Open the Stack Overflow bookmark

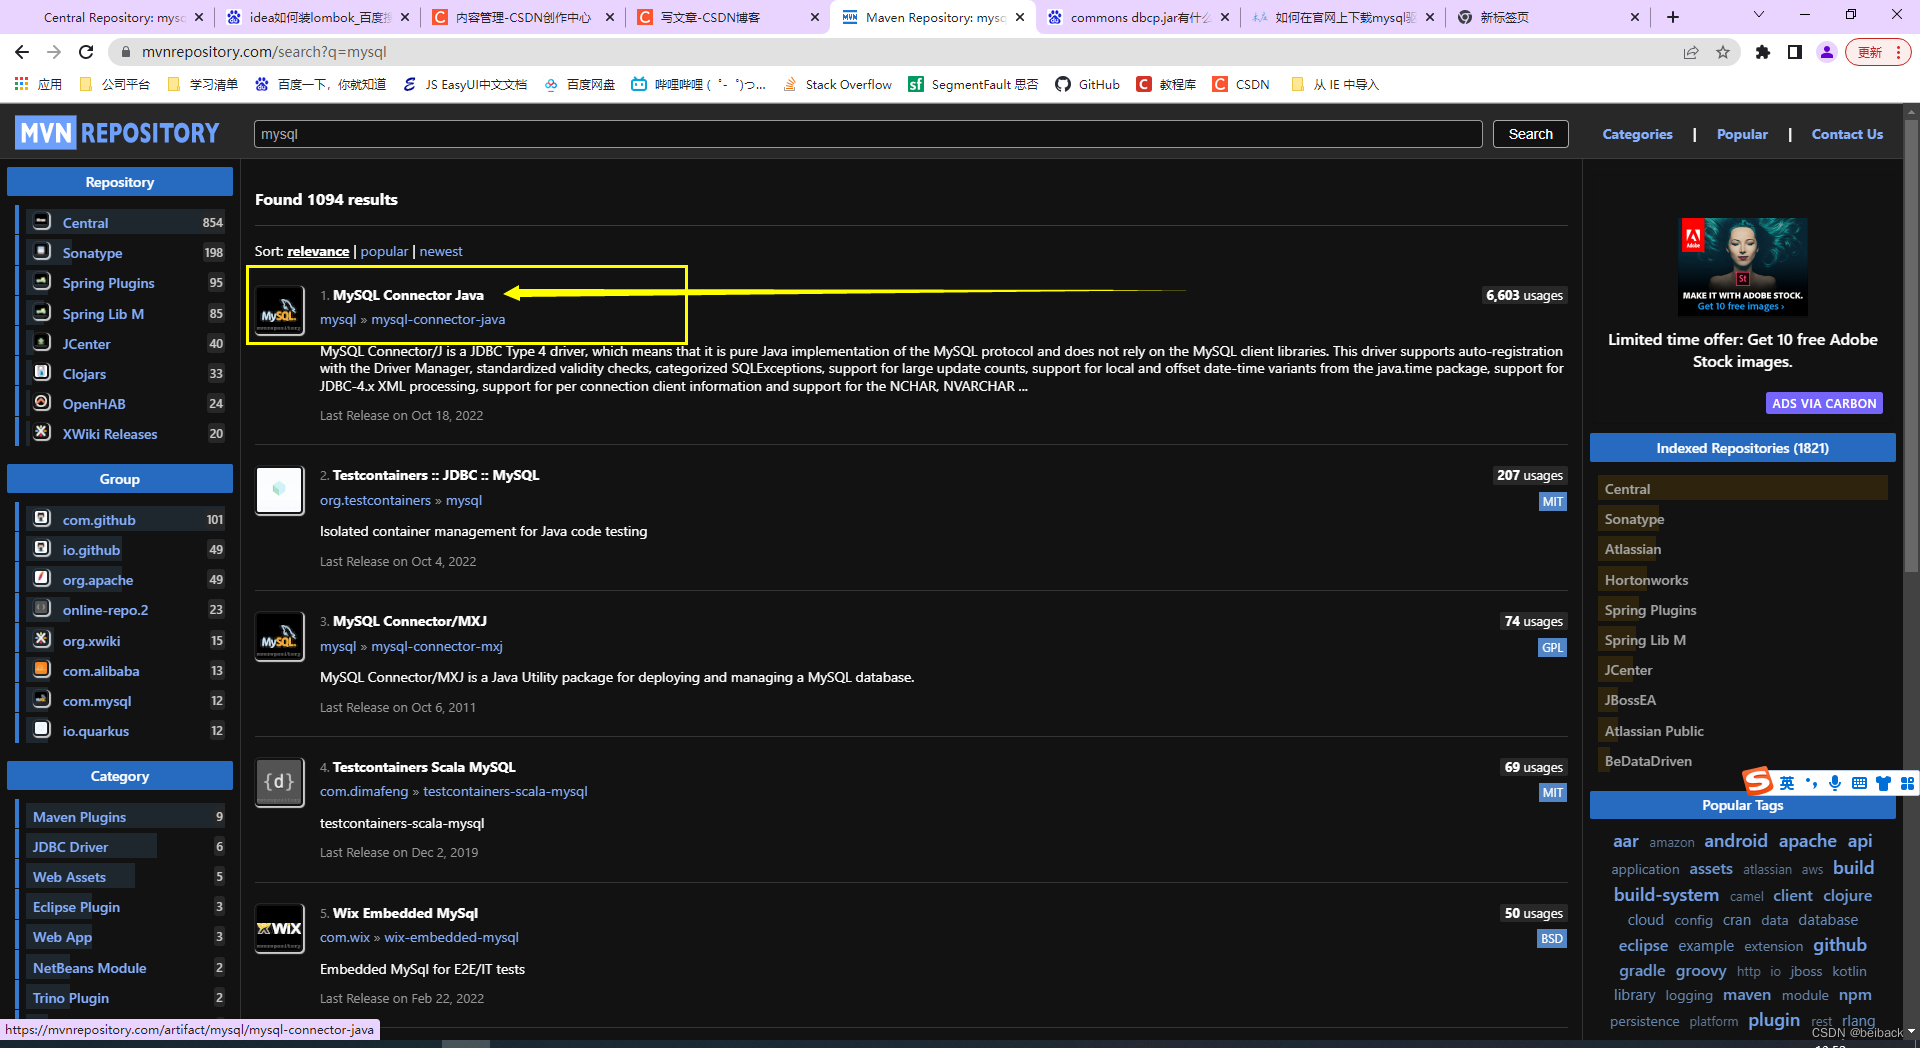pos(837,84)
